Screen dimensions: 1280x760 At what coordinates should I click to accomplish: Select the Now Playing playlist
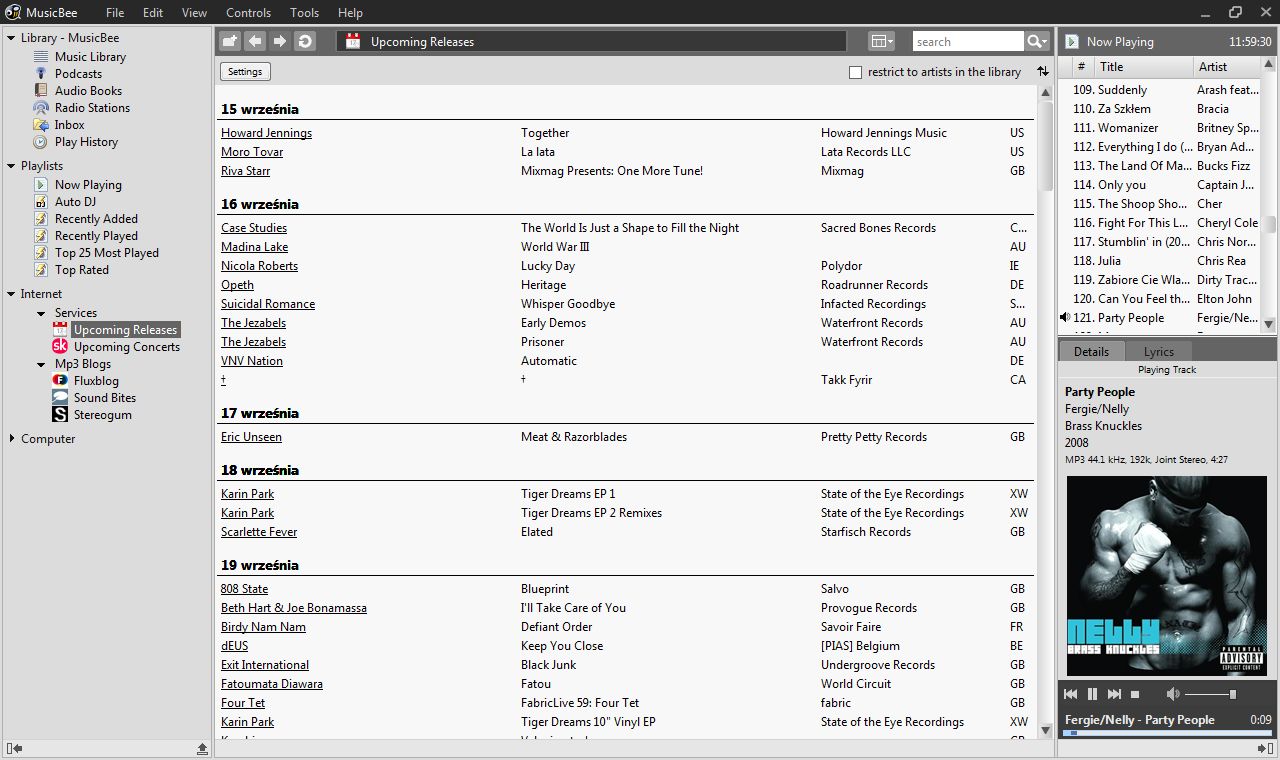point(88,185)
